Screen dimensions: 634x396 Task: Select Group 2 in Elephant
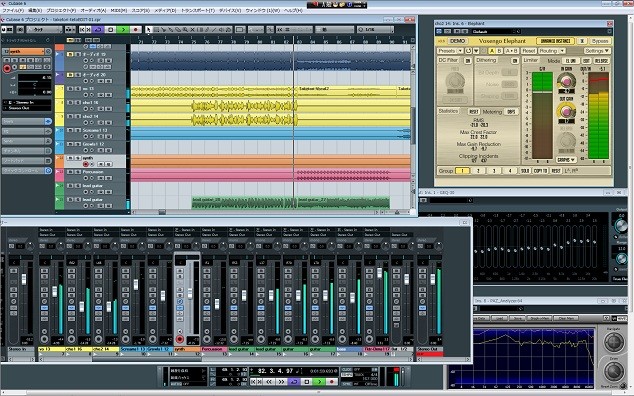tap(478, 171)
